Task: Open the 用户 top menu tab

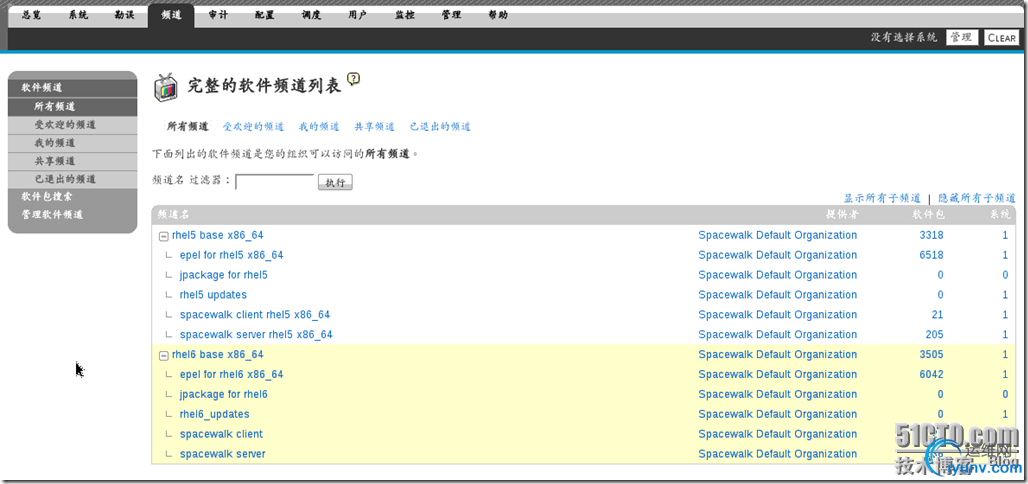Action: click(x=358, y=15)
